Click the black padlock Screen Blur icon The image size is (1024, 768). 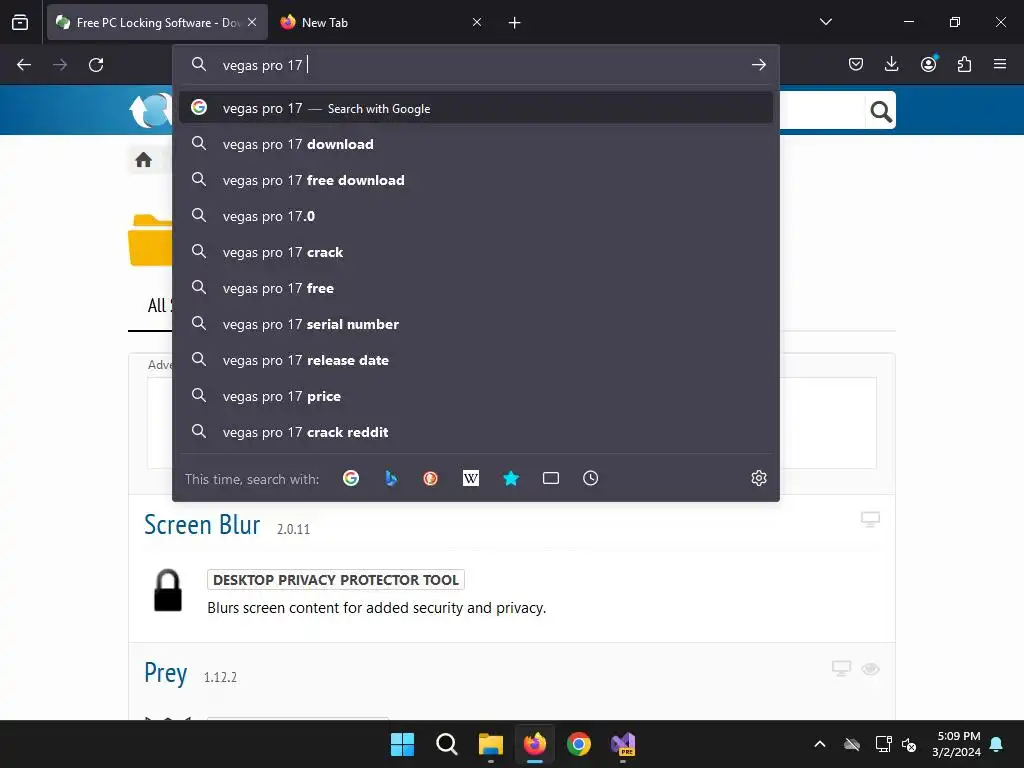pos(168,590)
